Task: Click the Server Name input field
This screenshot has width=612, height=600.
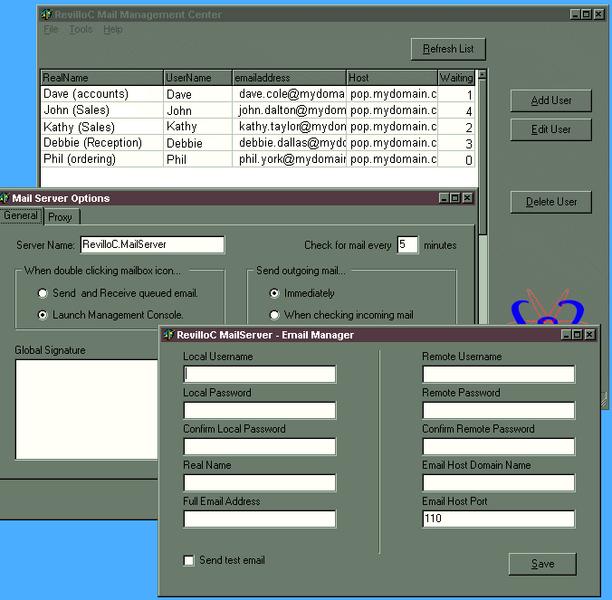Action: pyautogui.click(x=152, y=245)
